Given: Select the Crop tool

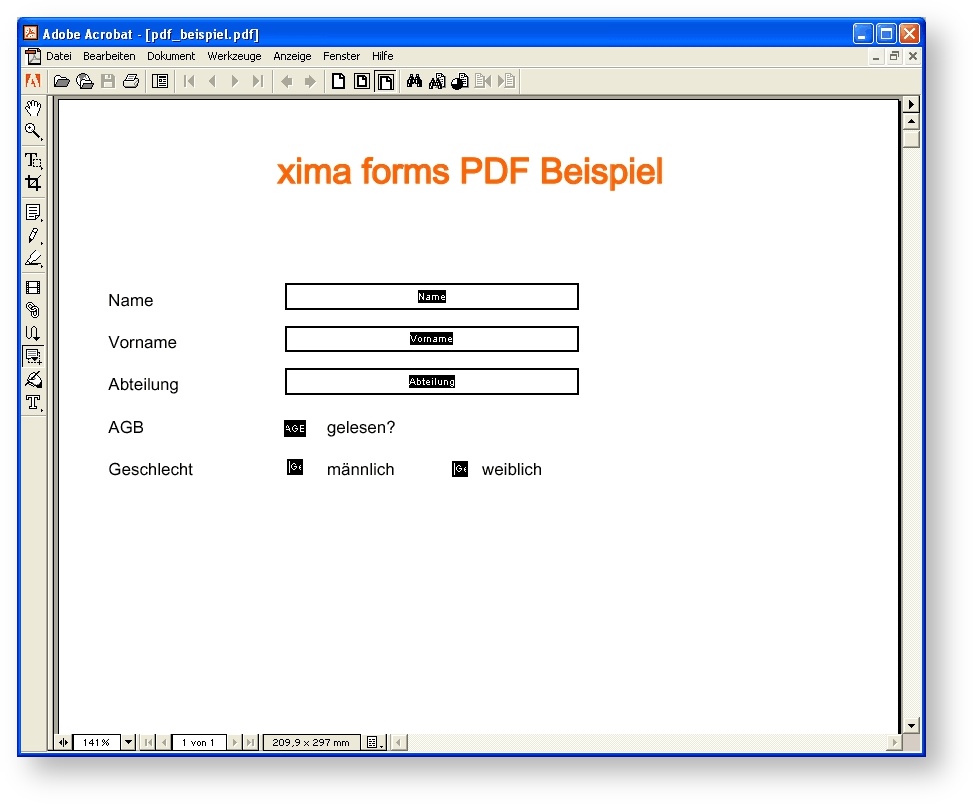Looking at the screenshot, I should click(x=33, y=183).
